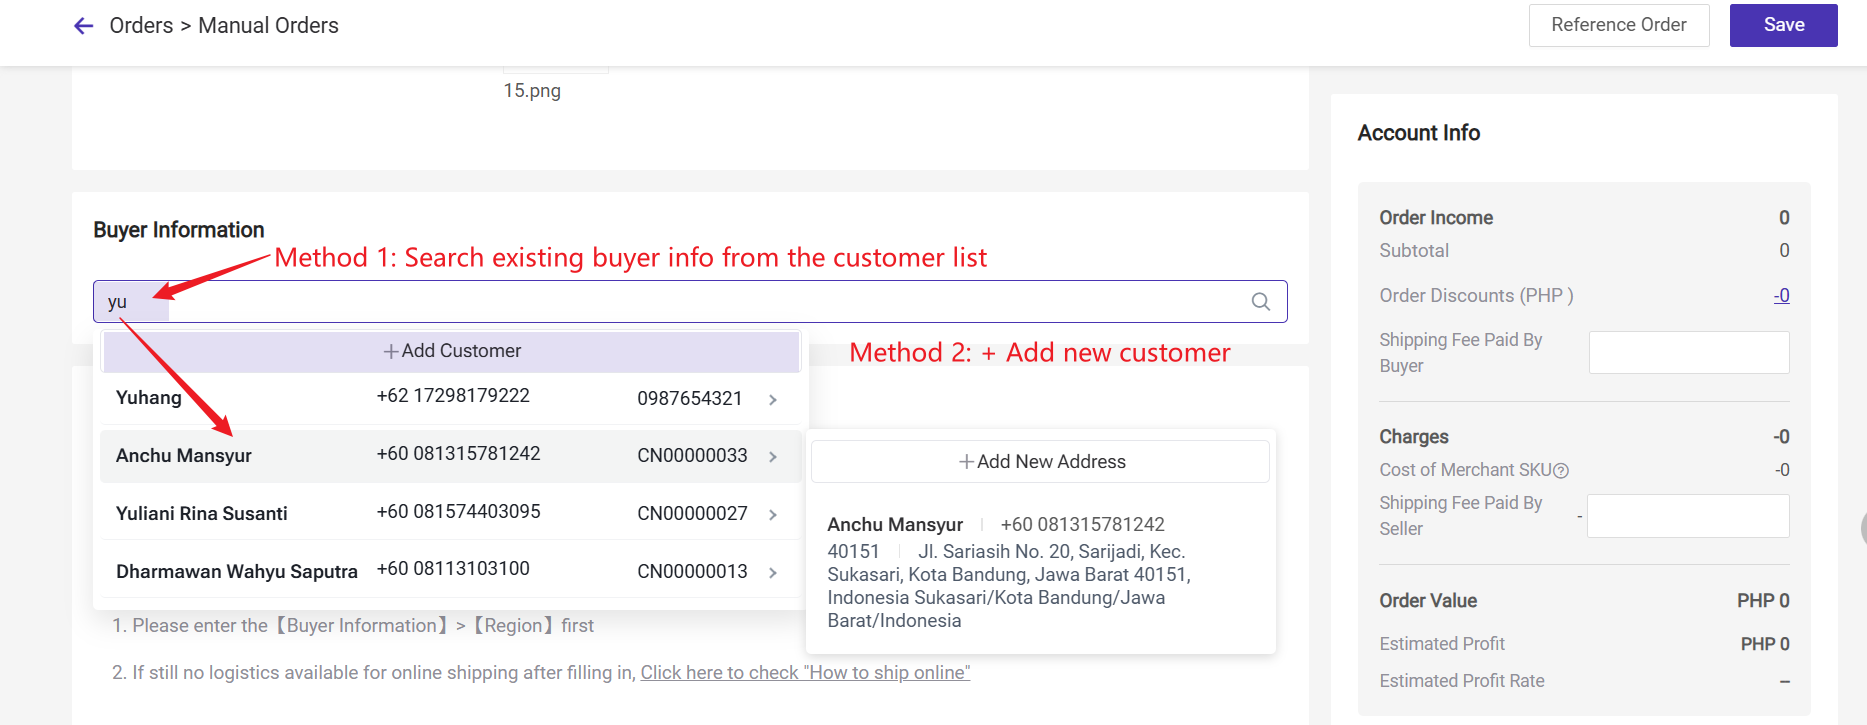The height and width of the screenshot is (725, 1867).
Task: Click the help icon next to Cost of Merchant SKU
Action: [1561, 471]
